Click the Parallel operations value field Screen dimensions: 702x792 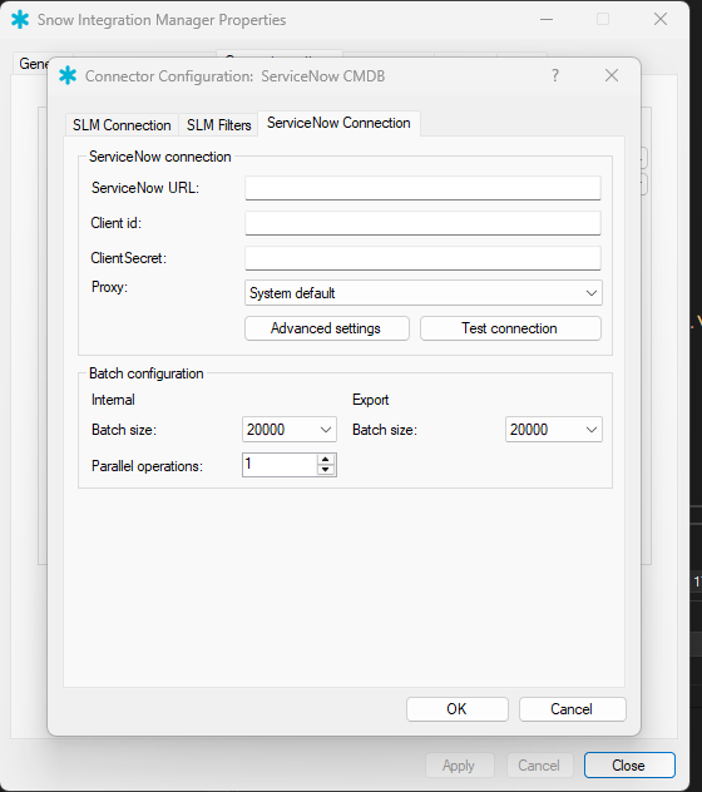pyautogui.click(x=280, y=465)
